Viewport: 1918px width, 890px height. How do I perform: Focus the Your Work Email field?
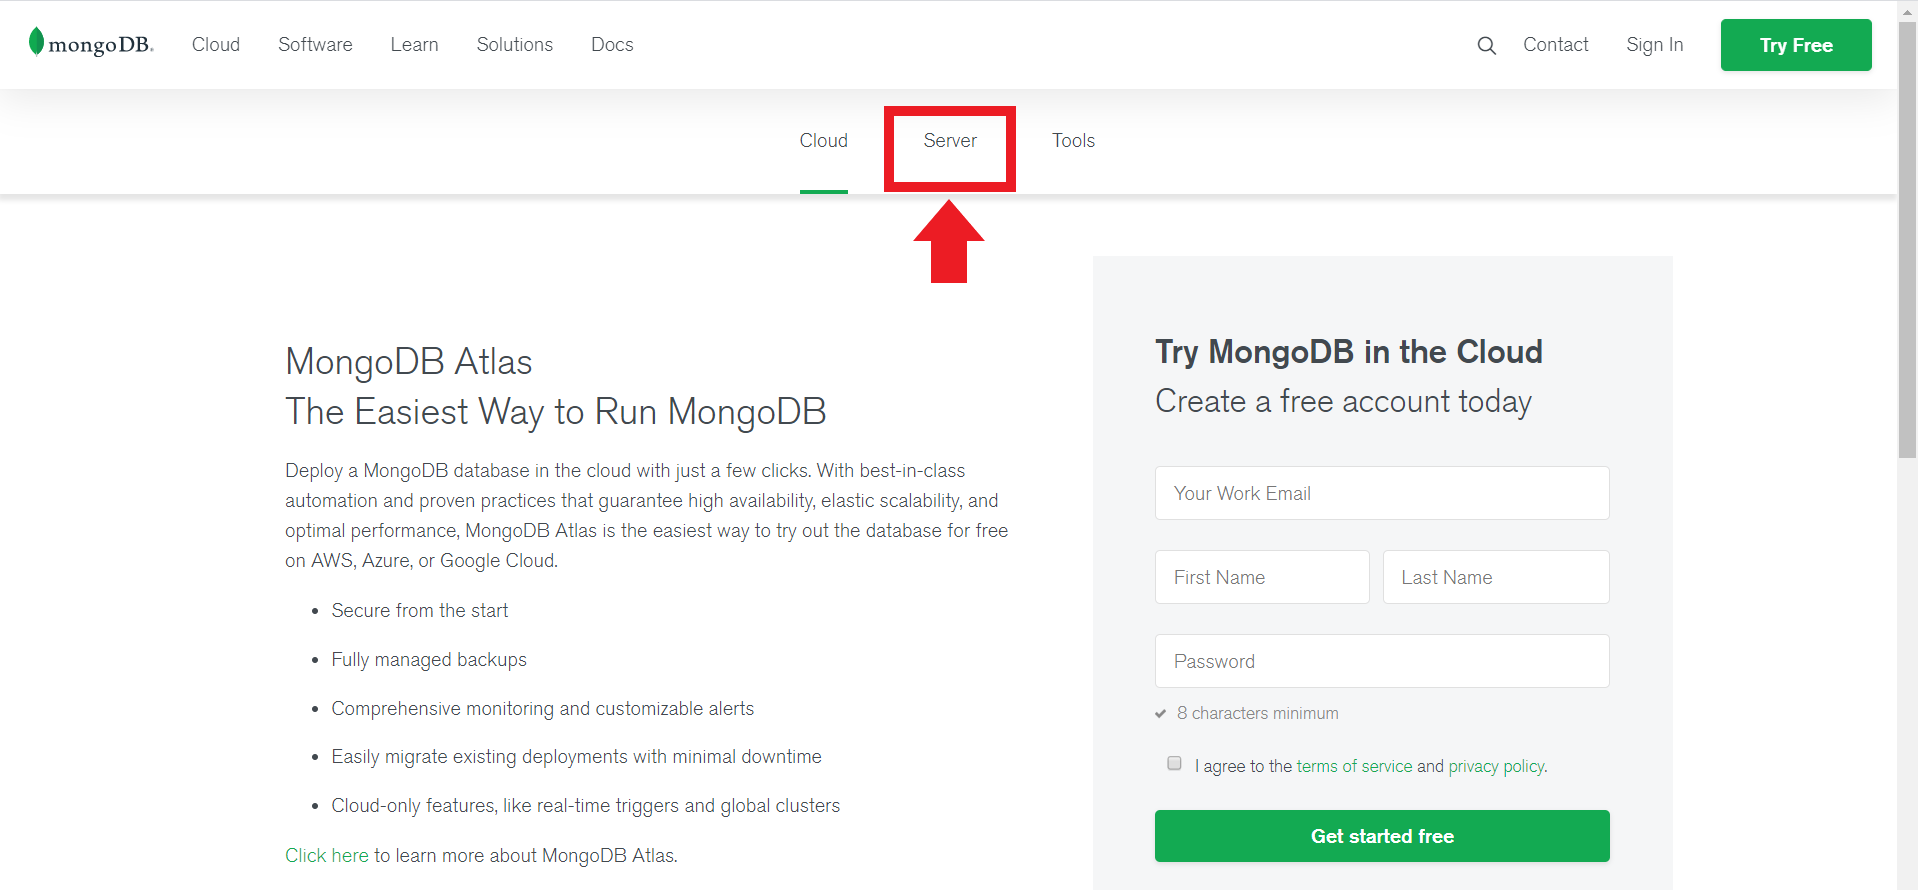pyautogui.click(x=1382, y=493)
